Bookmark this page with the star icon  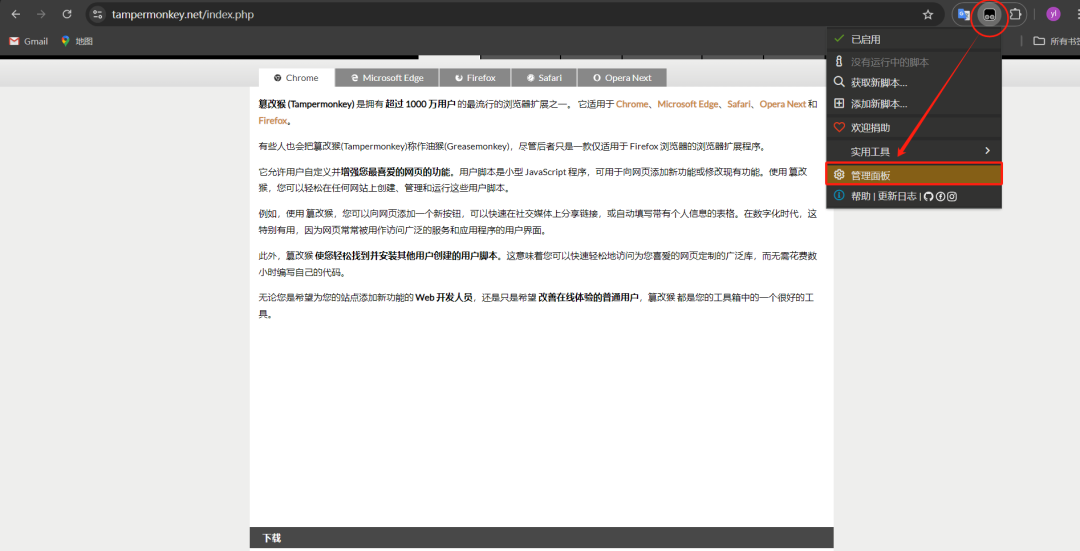(x=928, y=14)
